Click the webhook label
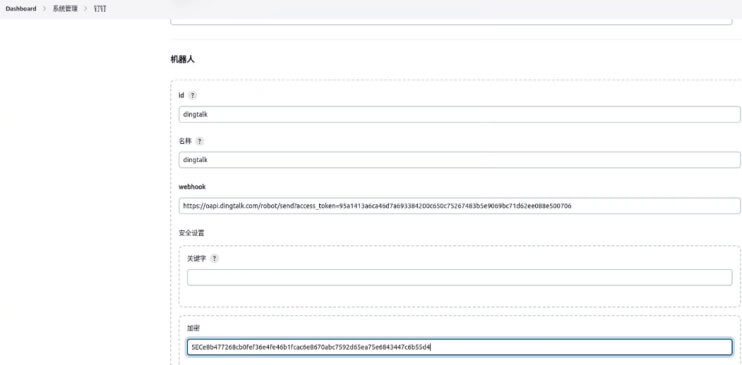Viewport: 742px width, 365px height. pyautogui.click(x=192, y=187)
